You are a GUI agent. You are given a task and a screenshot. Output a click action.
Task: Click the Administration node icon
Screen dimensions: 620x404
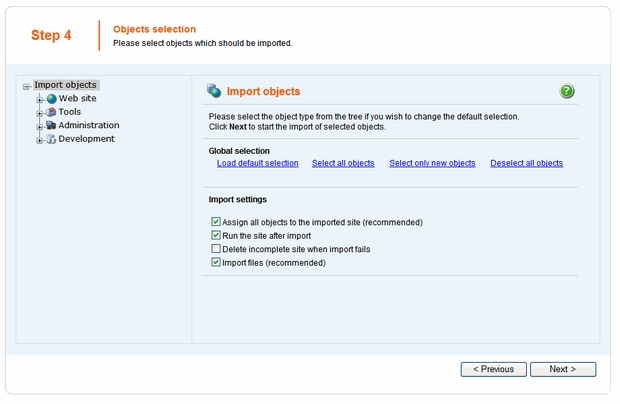(x=51, y=125)
